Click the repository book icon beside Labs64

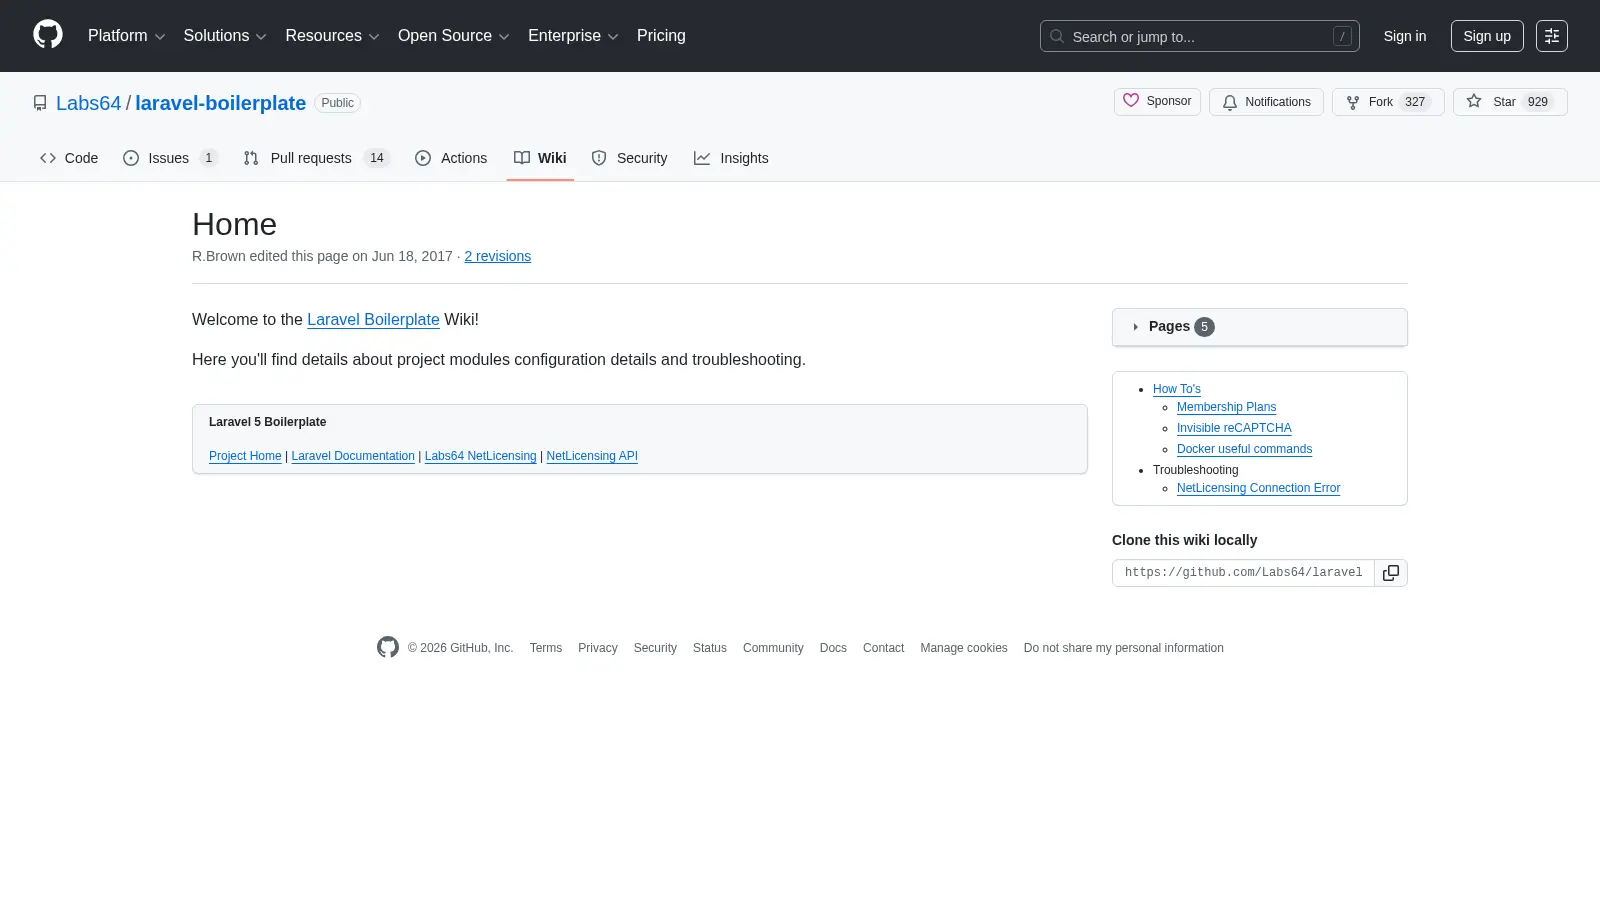point(40,103)
